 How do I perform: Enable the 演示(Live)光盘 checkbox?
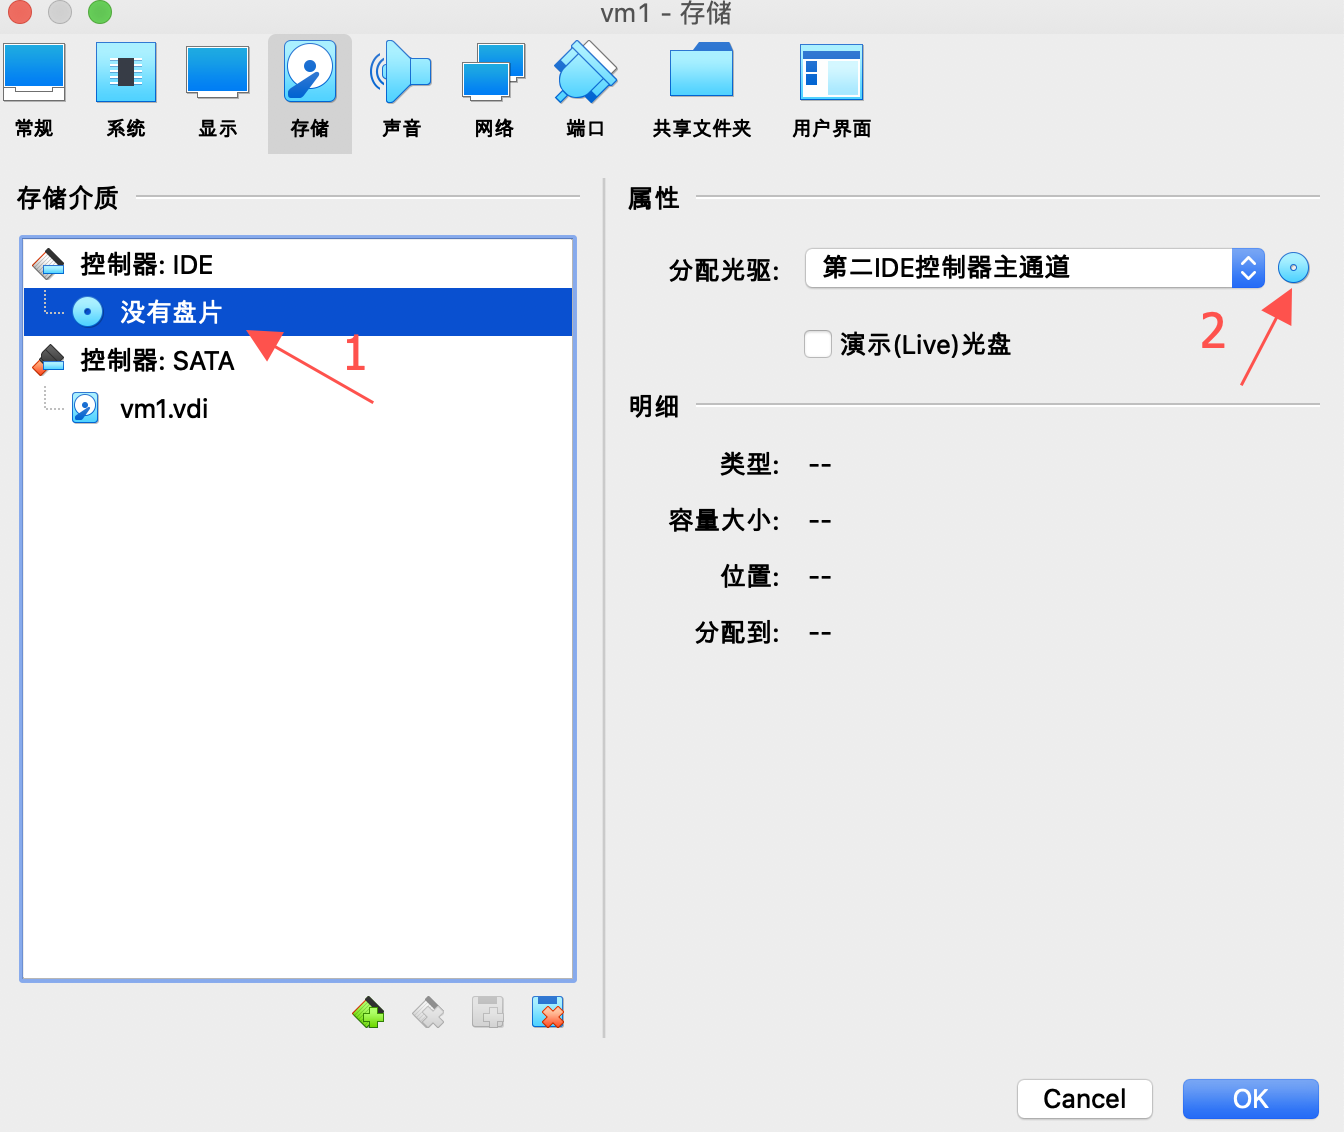(x=818, y=345)
